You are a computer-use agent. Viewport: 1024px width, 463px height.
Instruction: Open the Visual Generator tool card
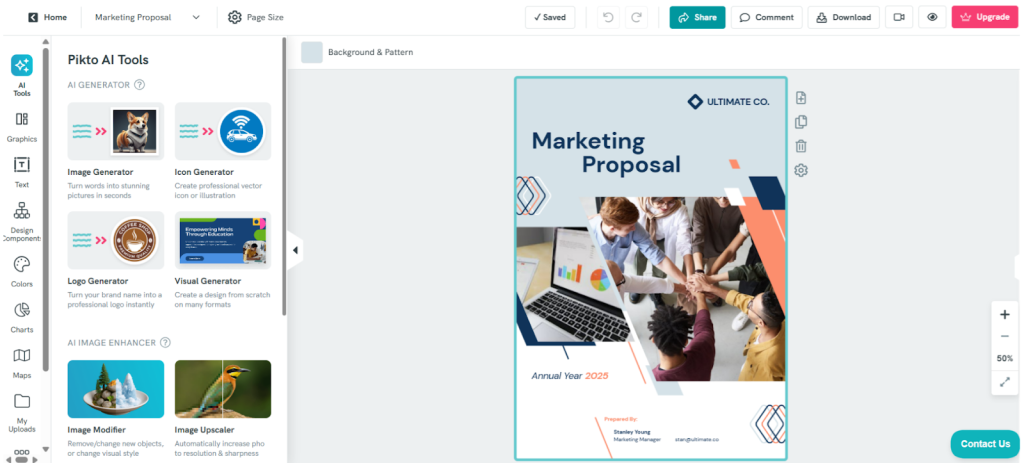[x=223, y=260]
